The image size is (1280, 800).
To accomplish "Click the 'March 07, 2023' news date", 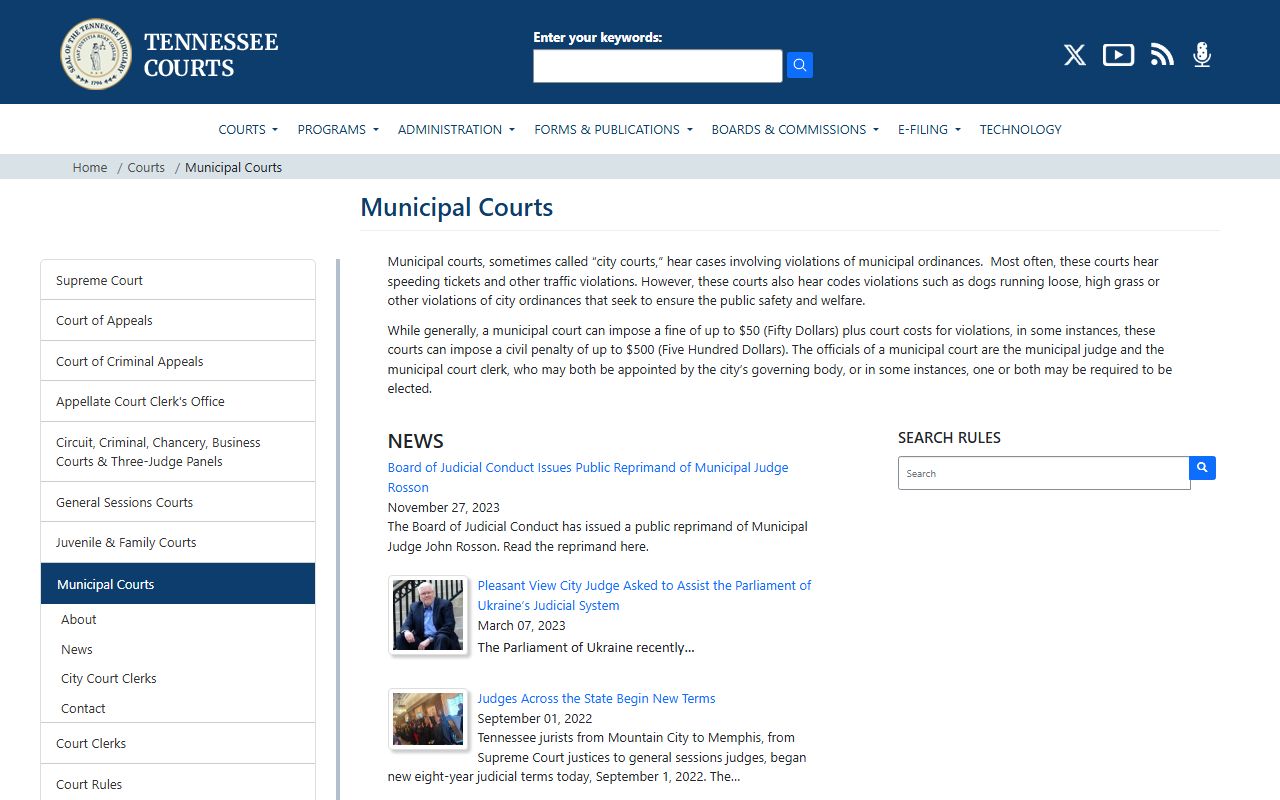I will 521,625.
